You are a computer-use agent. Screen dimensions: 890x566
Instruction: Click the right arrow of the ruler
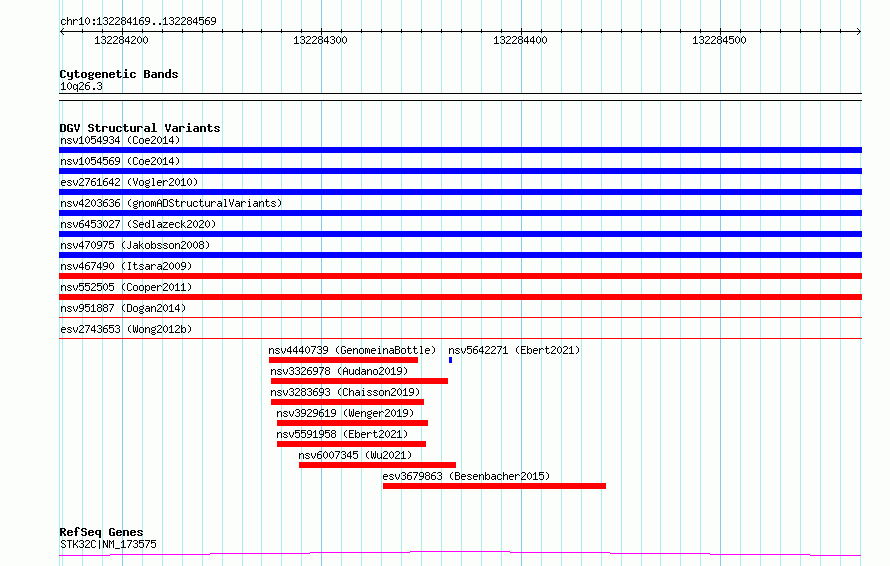859,32
